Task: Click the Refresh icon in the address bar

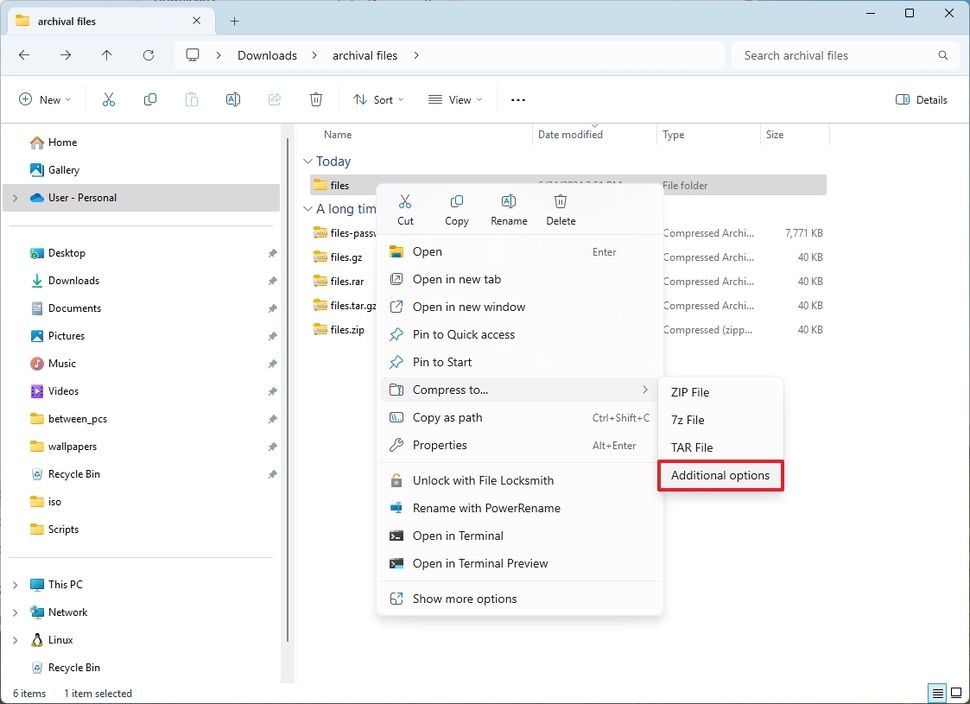Action: tap(149, 55)
